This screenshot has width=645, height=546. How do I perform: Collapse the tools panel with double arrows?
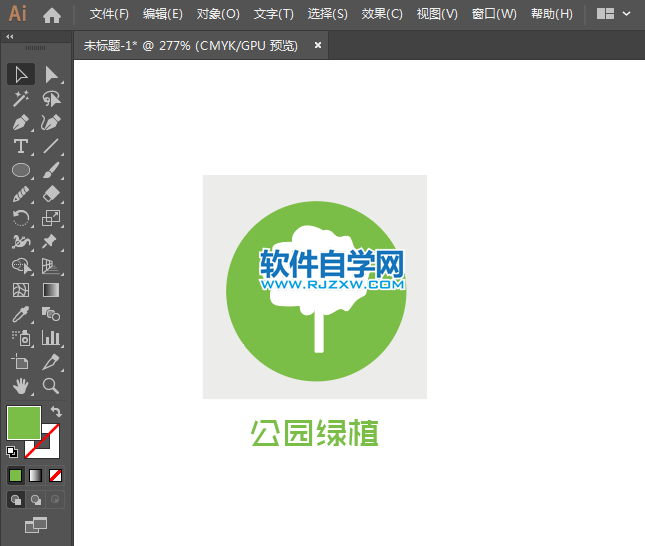[x=11, y=36]
